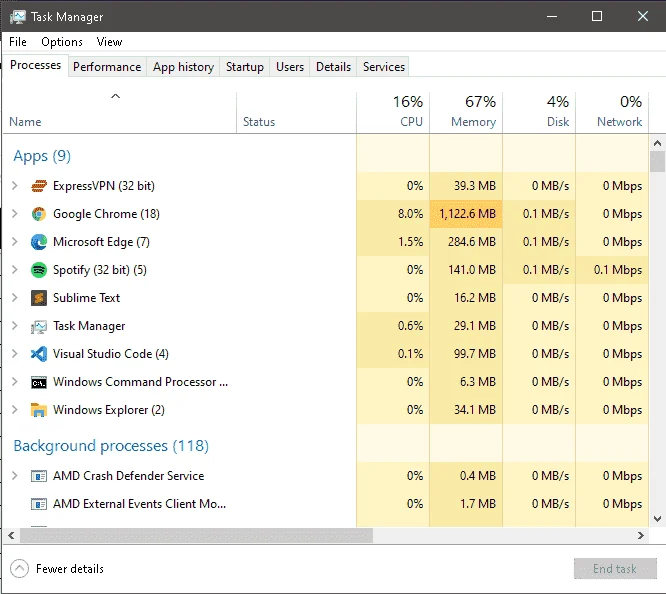Collapse view with Fewer details
This screenshot has width=666, height=594.
(x=57, y=569)
